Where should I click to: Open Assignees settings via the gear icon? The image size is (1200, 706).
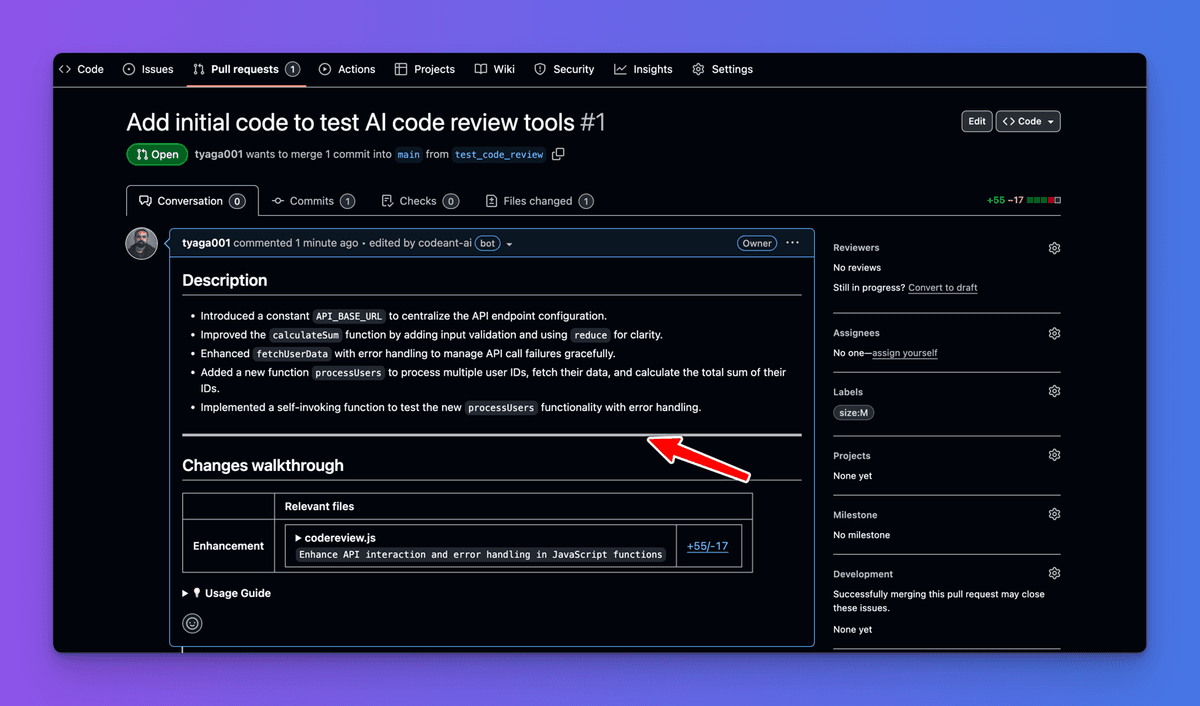pyautogui.click(x=1054, y=332)
